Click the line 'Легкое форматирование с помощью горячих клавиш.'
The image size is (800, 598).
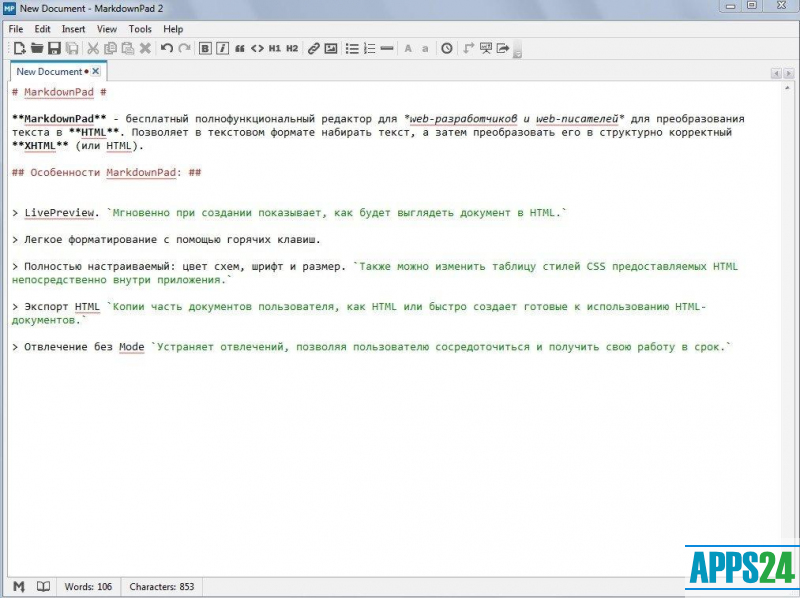click(172, 240)
